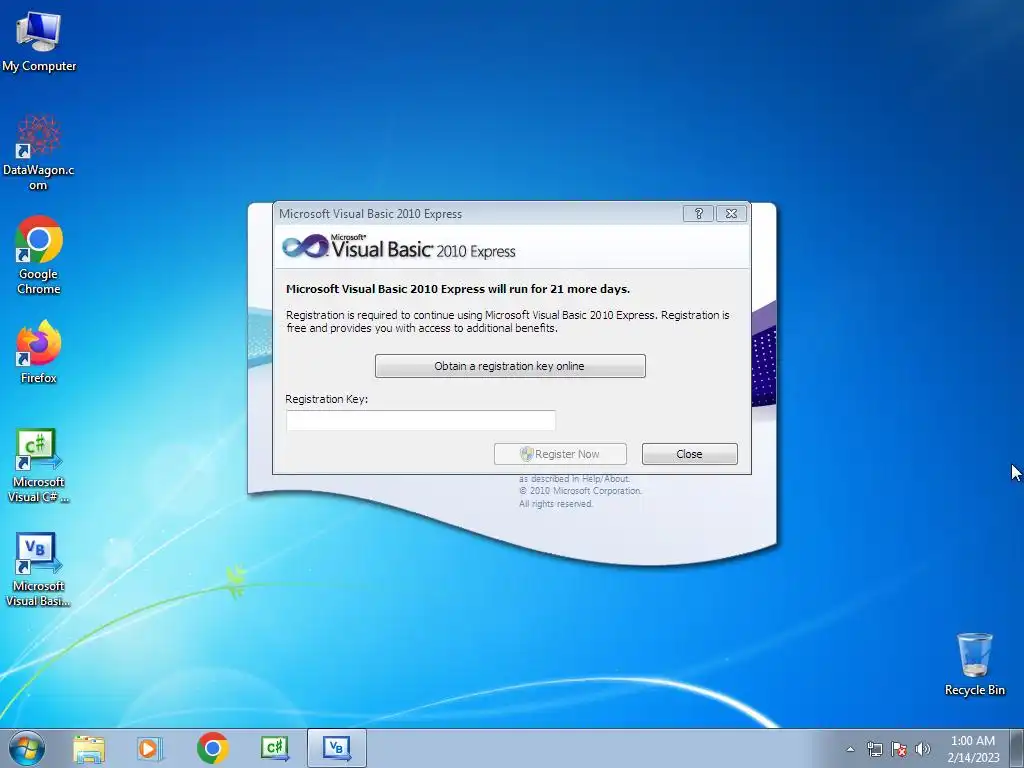Image resolution: width=1024 pixels, height=768 pixels.
Task: Select the Recycle Bin desktop icon
Action: click(x=974, y=664)
